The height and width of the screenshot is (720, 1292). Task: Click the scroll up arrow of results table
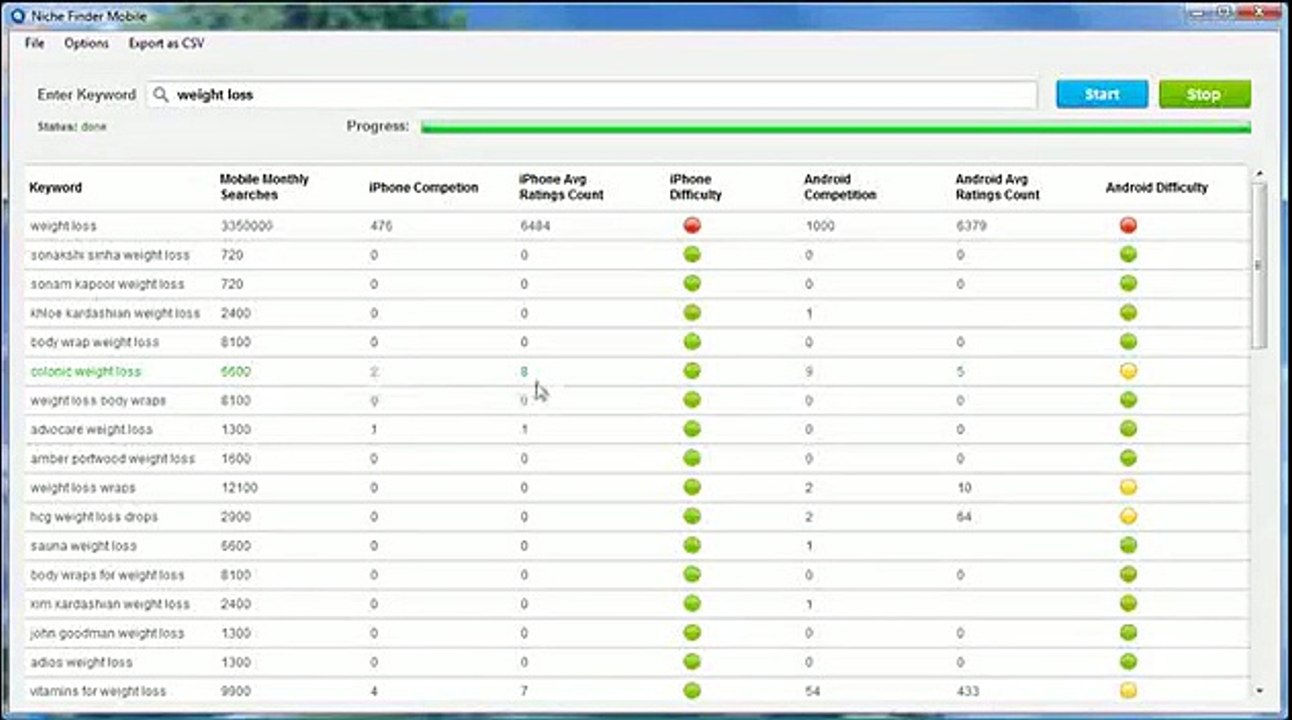coord(1259,174)
